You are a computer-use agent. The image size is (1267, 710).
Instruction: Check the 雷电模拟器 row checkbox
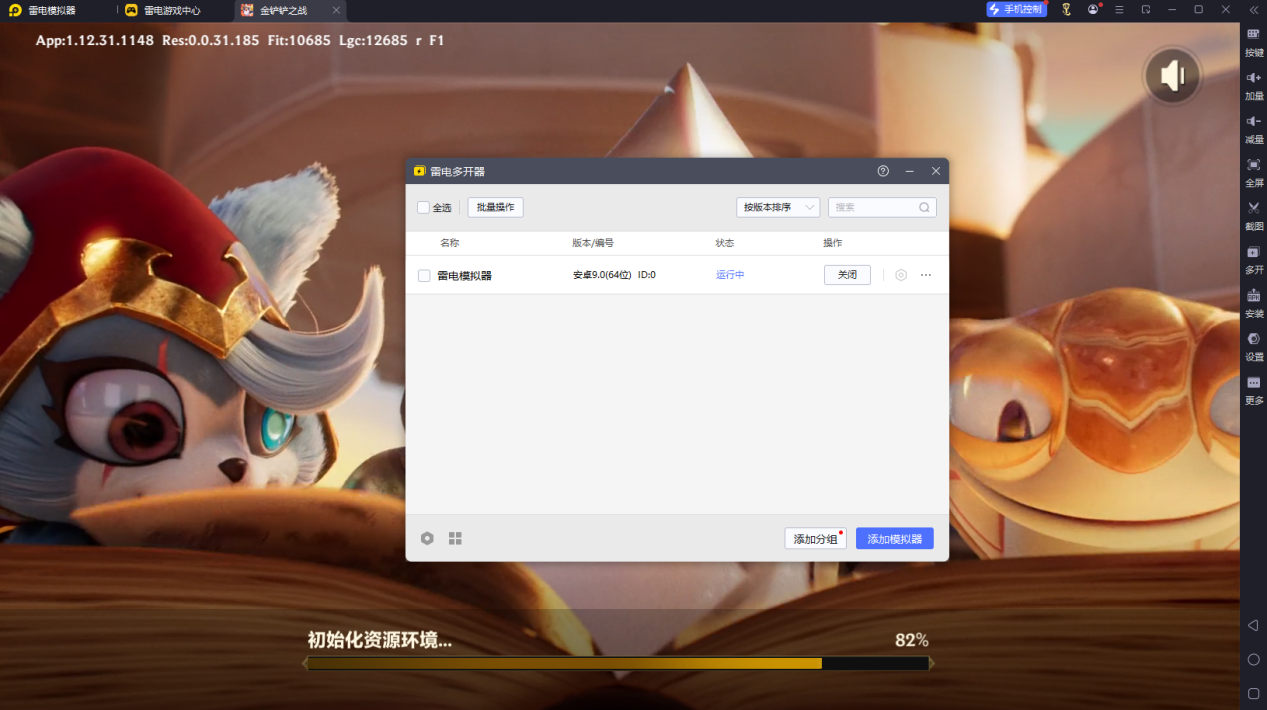point(424,275)
